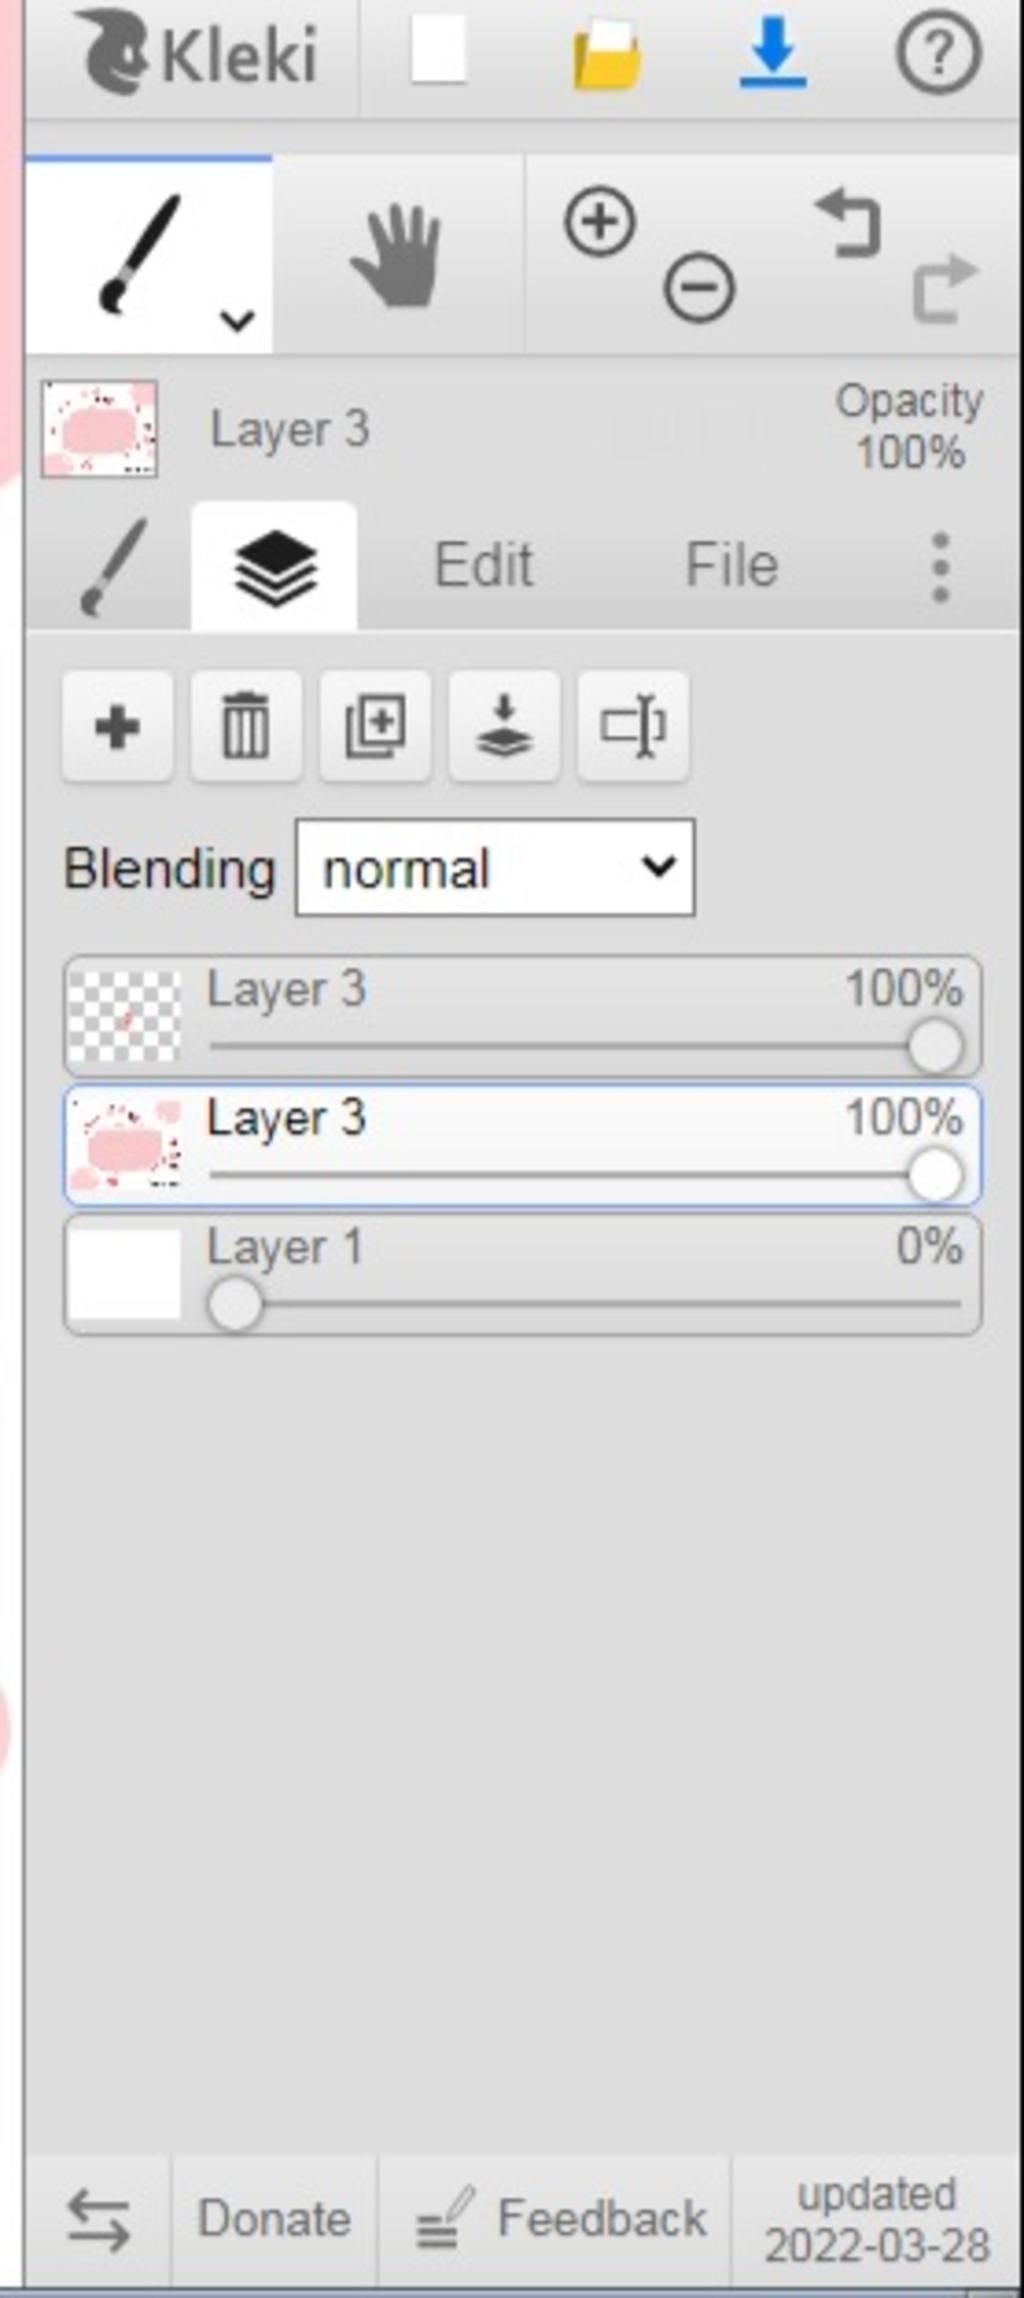The width and height of the screenshot is (1024, 2298).
Task: Click the blue download save icon
Action: point(773,54)
